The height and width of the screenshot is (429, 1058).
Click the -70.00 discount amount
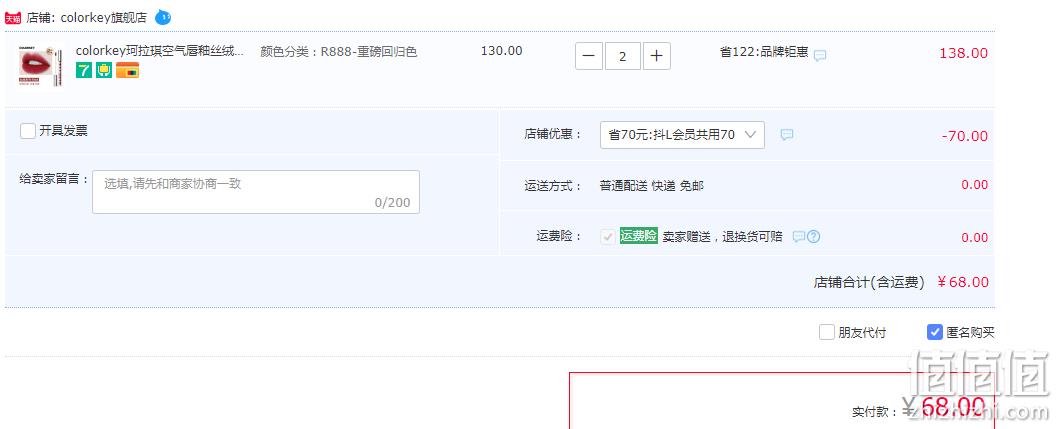tap(965, 136)
